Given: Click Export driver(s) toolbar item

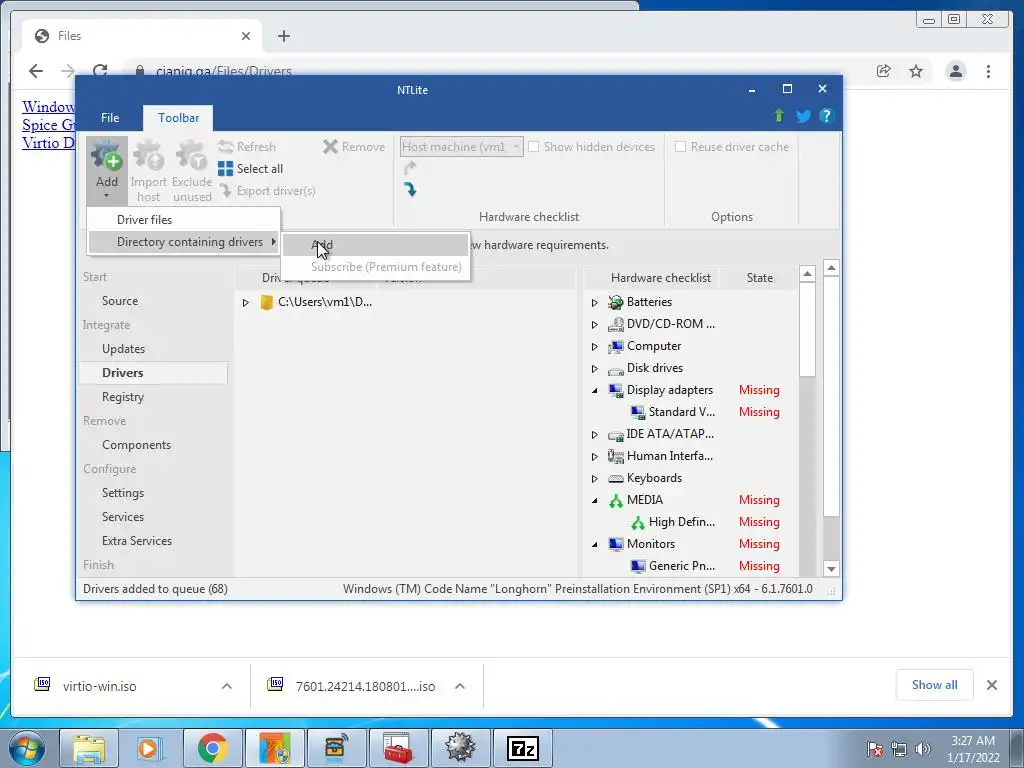Looking at the screenshot, I should coord(267,191).
